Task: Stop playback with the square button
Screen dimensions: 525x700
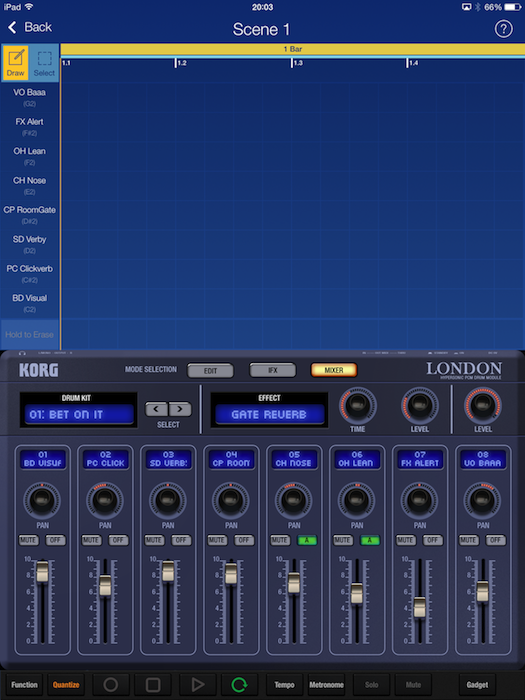Action: (x=153, y=684)
